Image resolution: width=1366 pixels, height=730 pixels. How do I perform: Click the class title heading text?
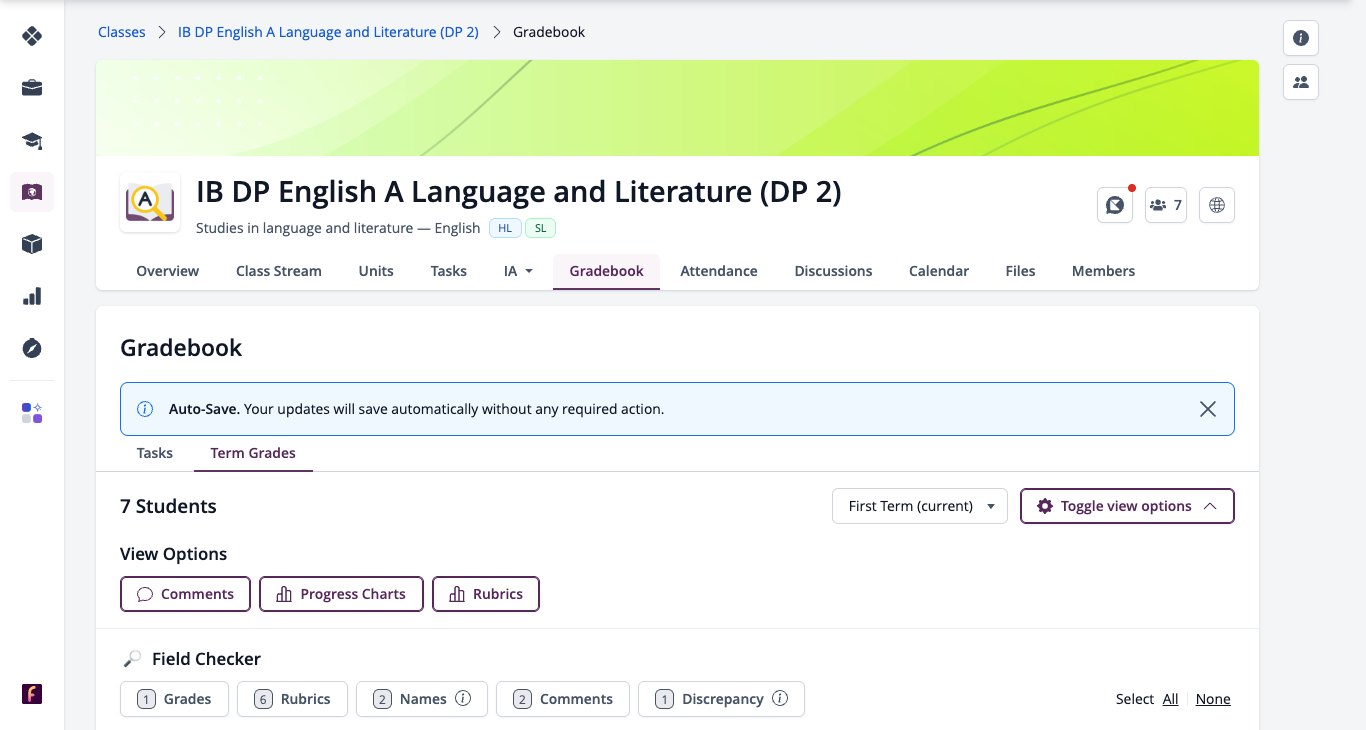point(518,191)
